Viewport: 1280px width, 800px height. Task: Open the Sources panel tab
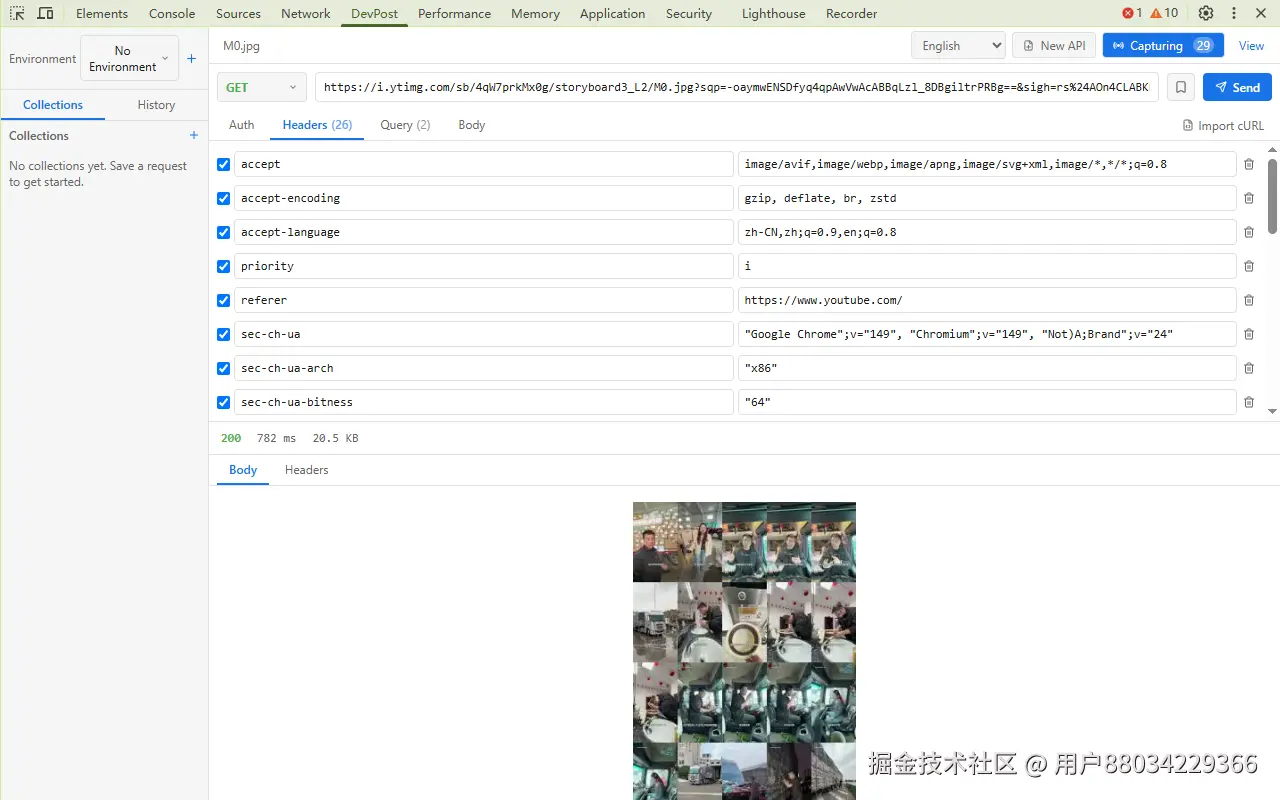pos(238,13)
